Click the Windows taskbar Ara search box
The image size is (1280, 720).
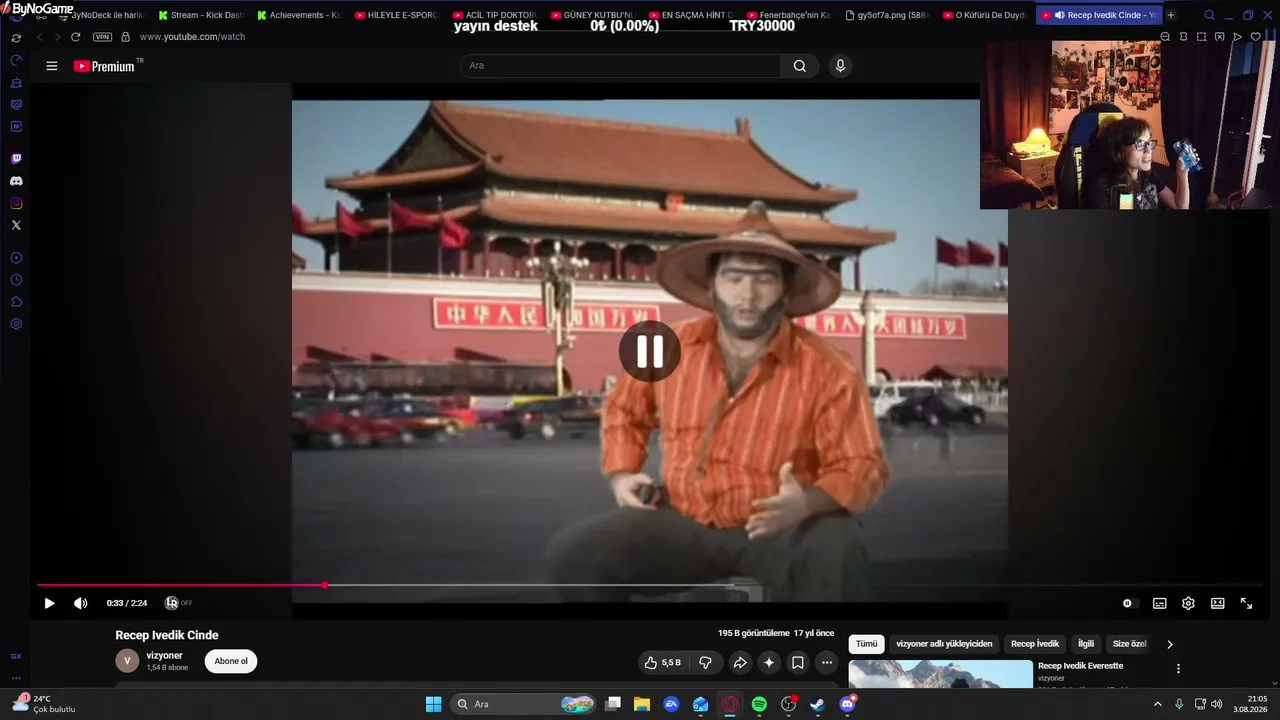click(523, 704)
